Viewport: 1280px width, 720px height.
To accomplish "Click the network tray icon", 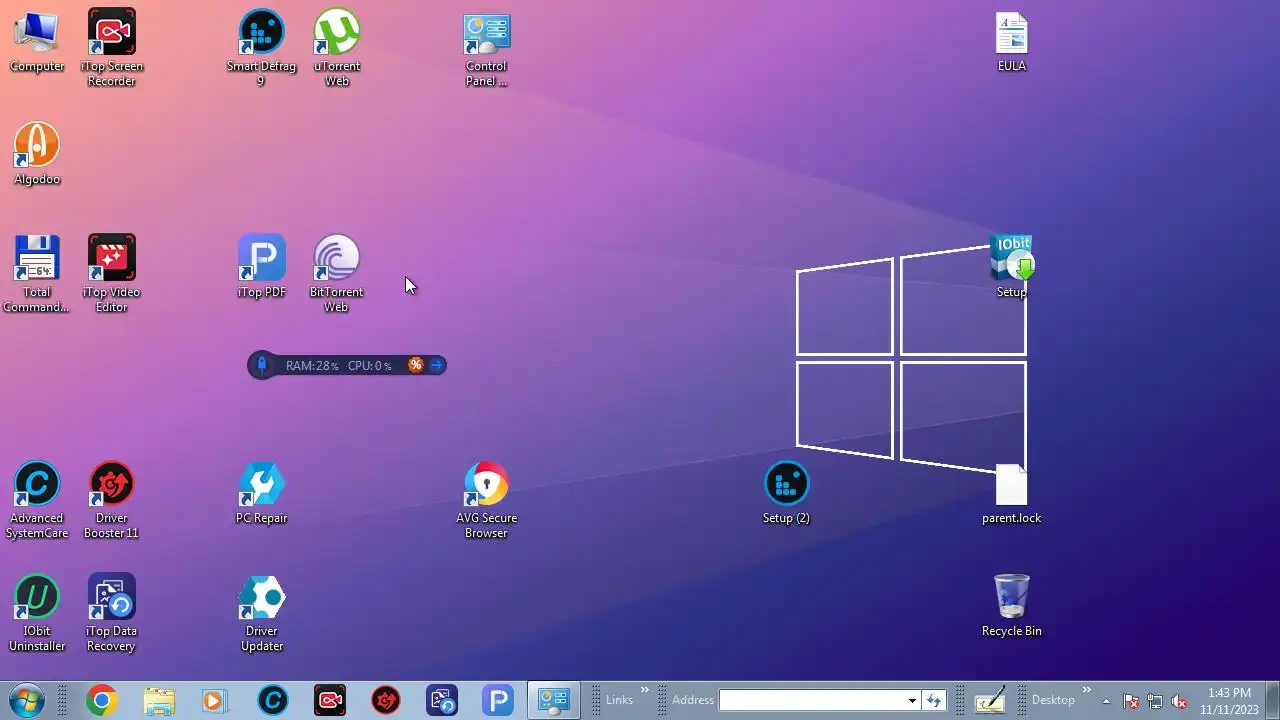I will (x=1155, y=701).
